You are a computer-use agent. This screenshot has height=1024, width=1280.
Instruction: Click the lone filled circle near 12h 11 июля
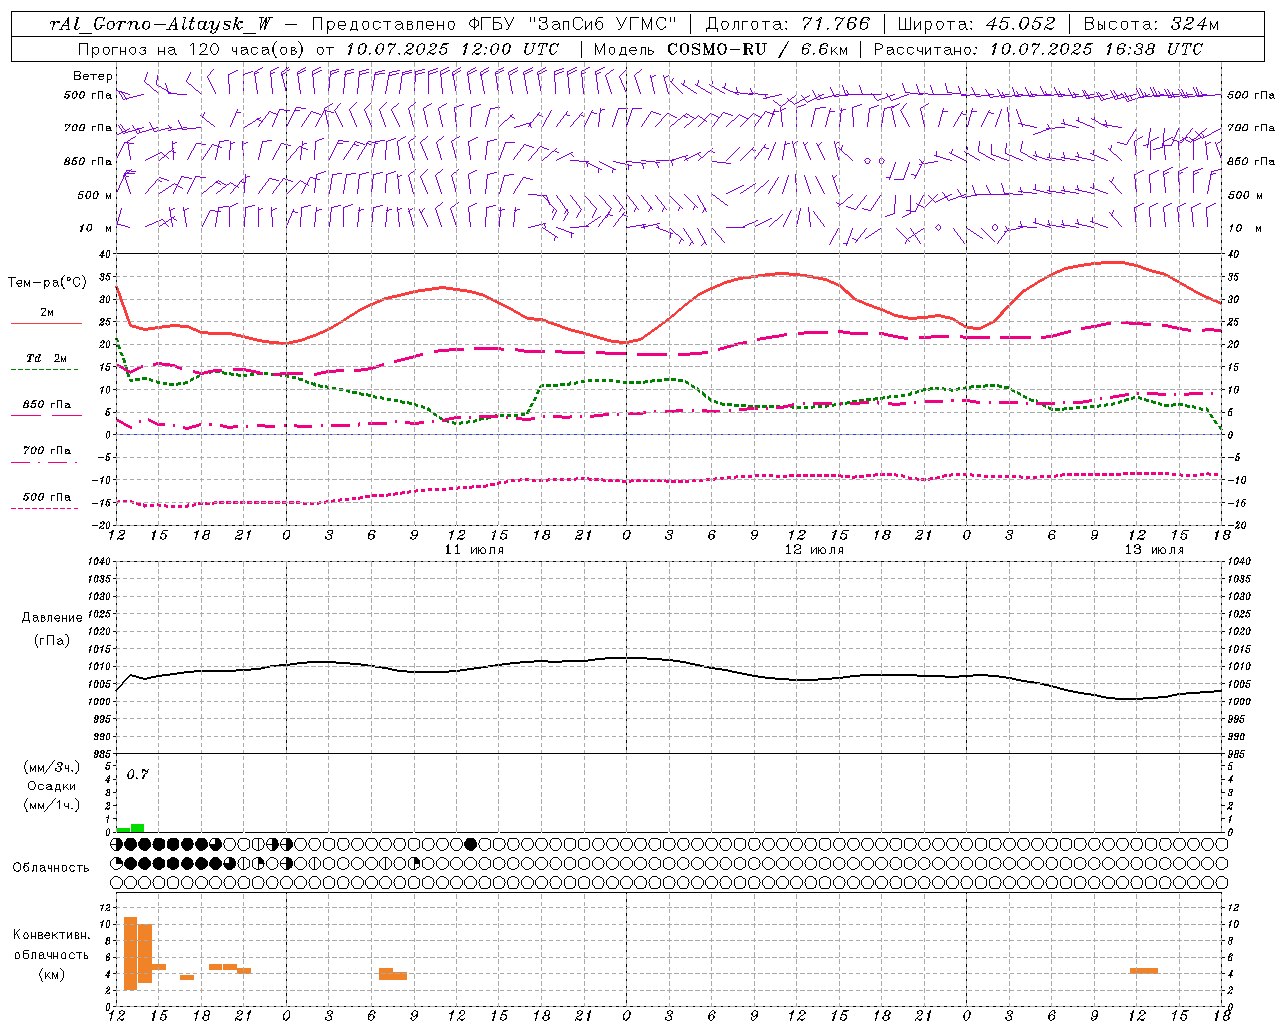pos(471,844)
